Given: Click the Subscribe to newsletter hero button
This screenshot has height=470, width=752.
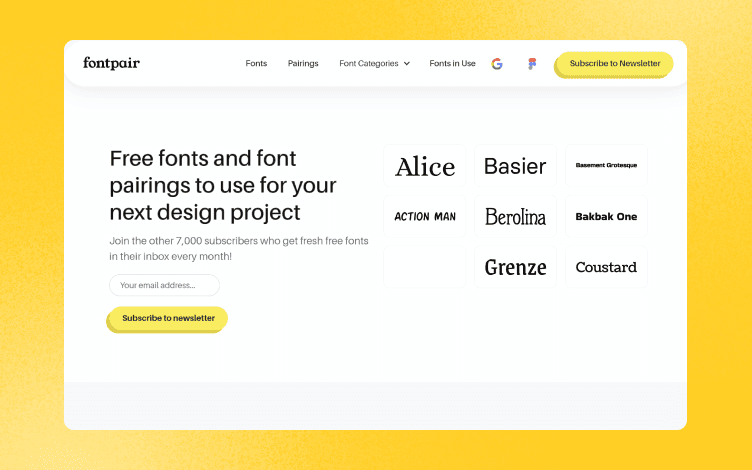Looking at the screenshot, I should (168, 318).
